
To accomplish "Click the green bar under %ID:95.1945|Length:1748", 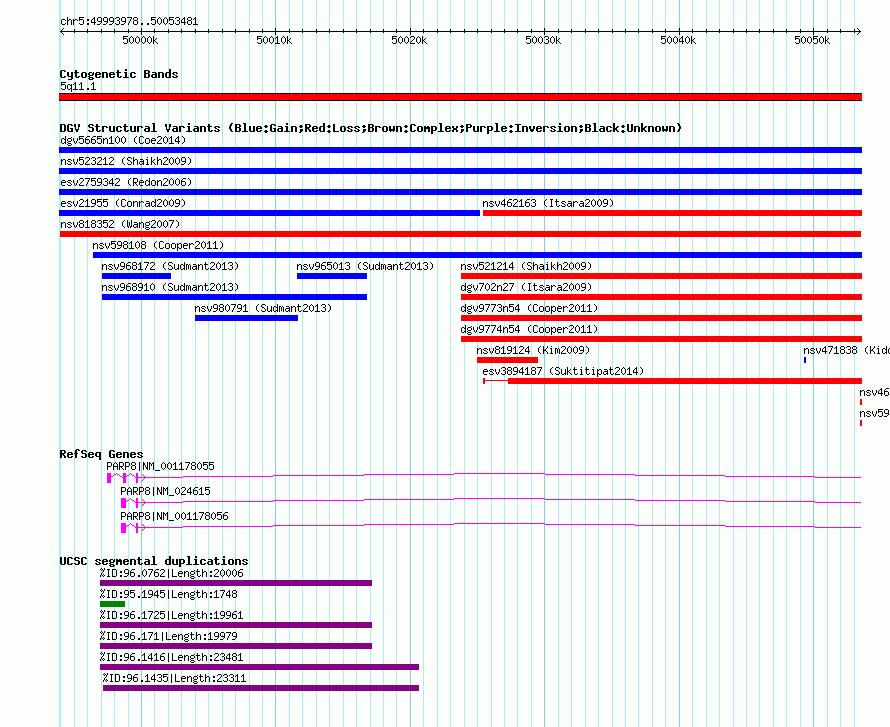I will click(112, 604).
